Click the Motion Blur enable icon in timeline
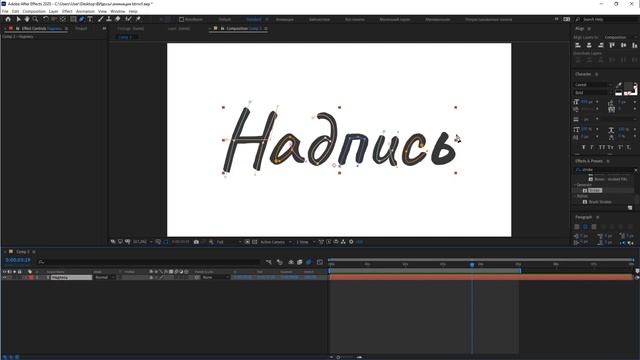Screen dimensions: 640x360 click(x=309, y=262)
